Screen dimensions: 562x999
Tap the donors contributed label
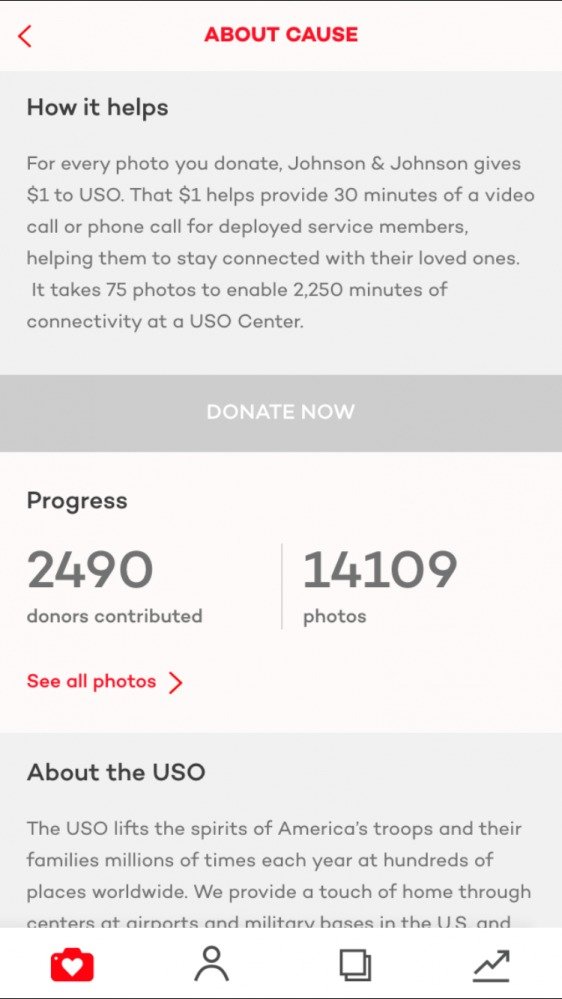click(115, 616)
